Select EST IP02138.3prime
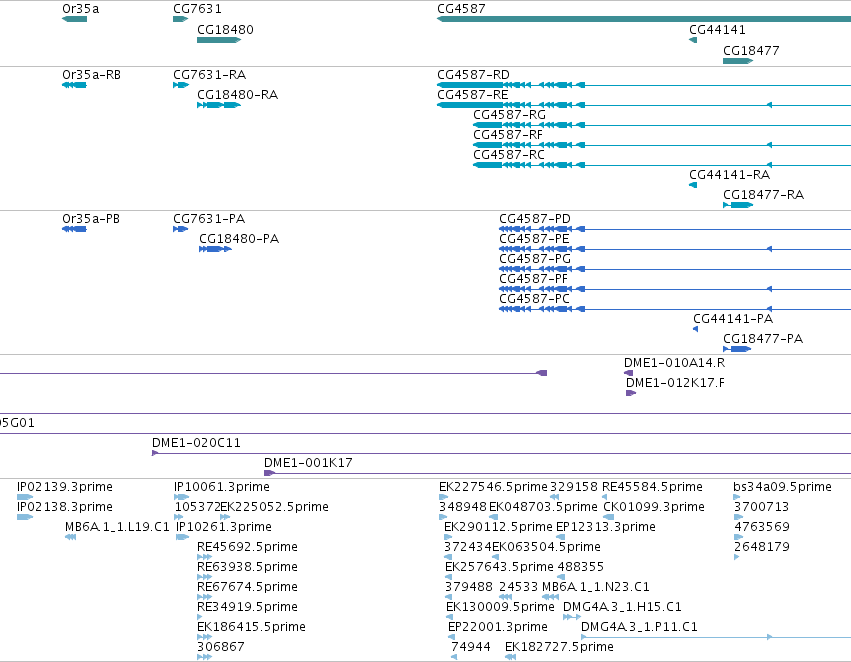 (25, 517)
